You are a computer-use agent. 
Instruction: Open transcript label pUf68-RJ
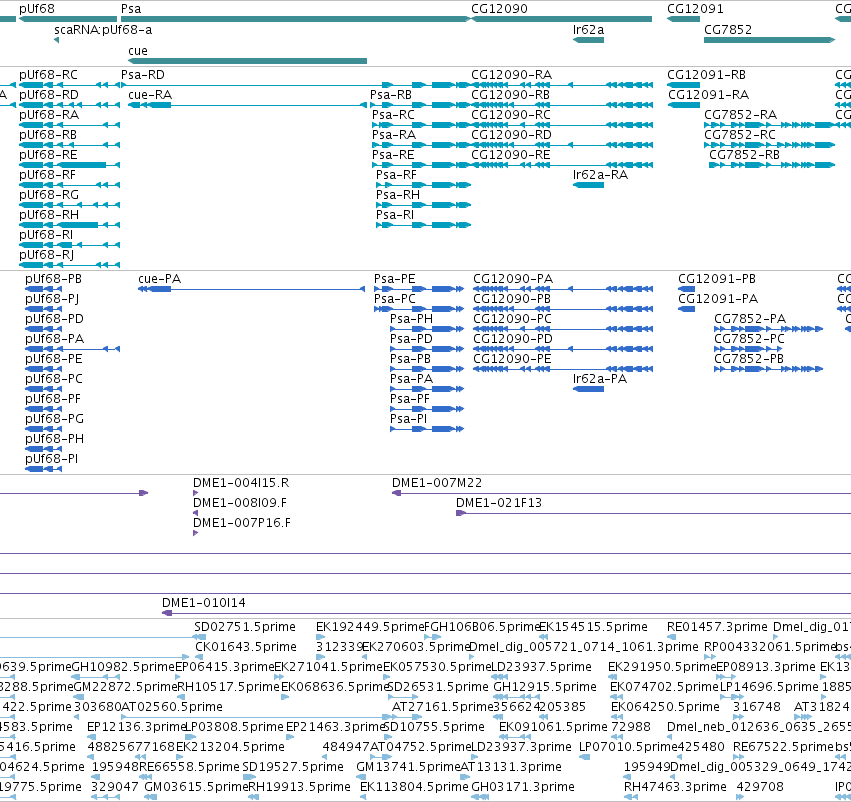[46, 255]
